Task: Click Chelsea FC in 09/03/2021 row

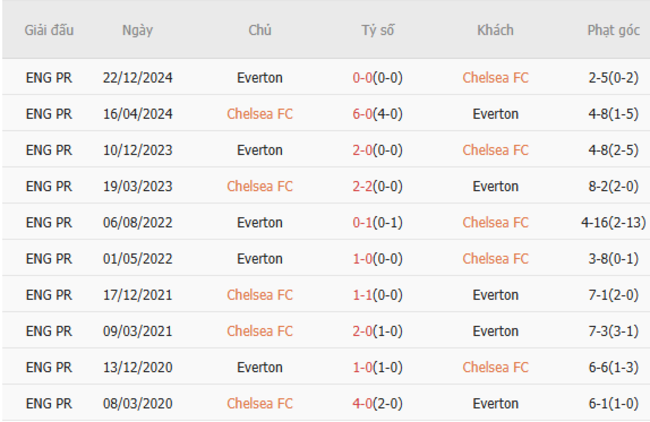Action: [x=259, y=331]
